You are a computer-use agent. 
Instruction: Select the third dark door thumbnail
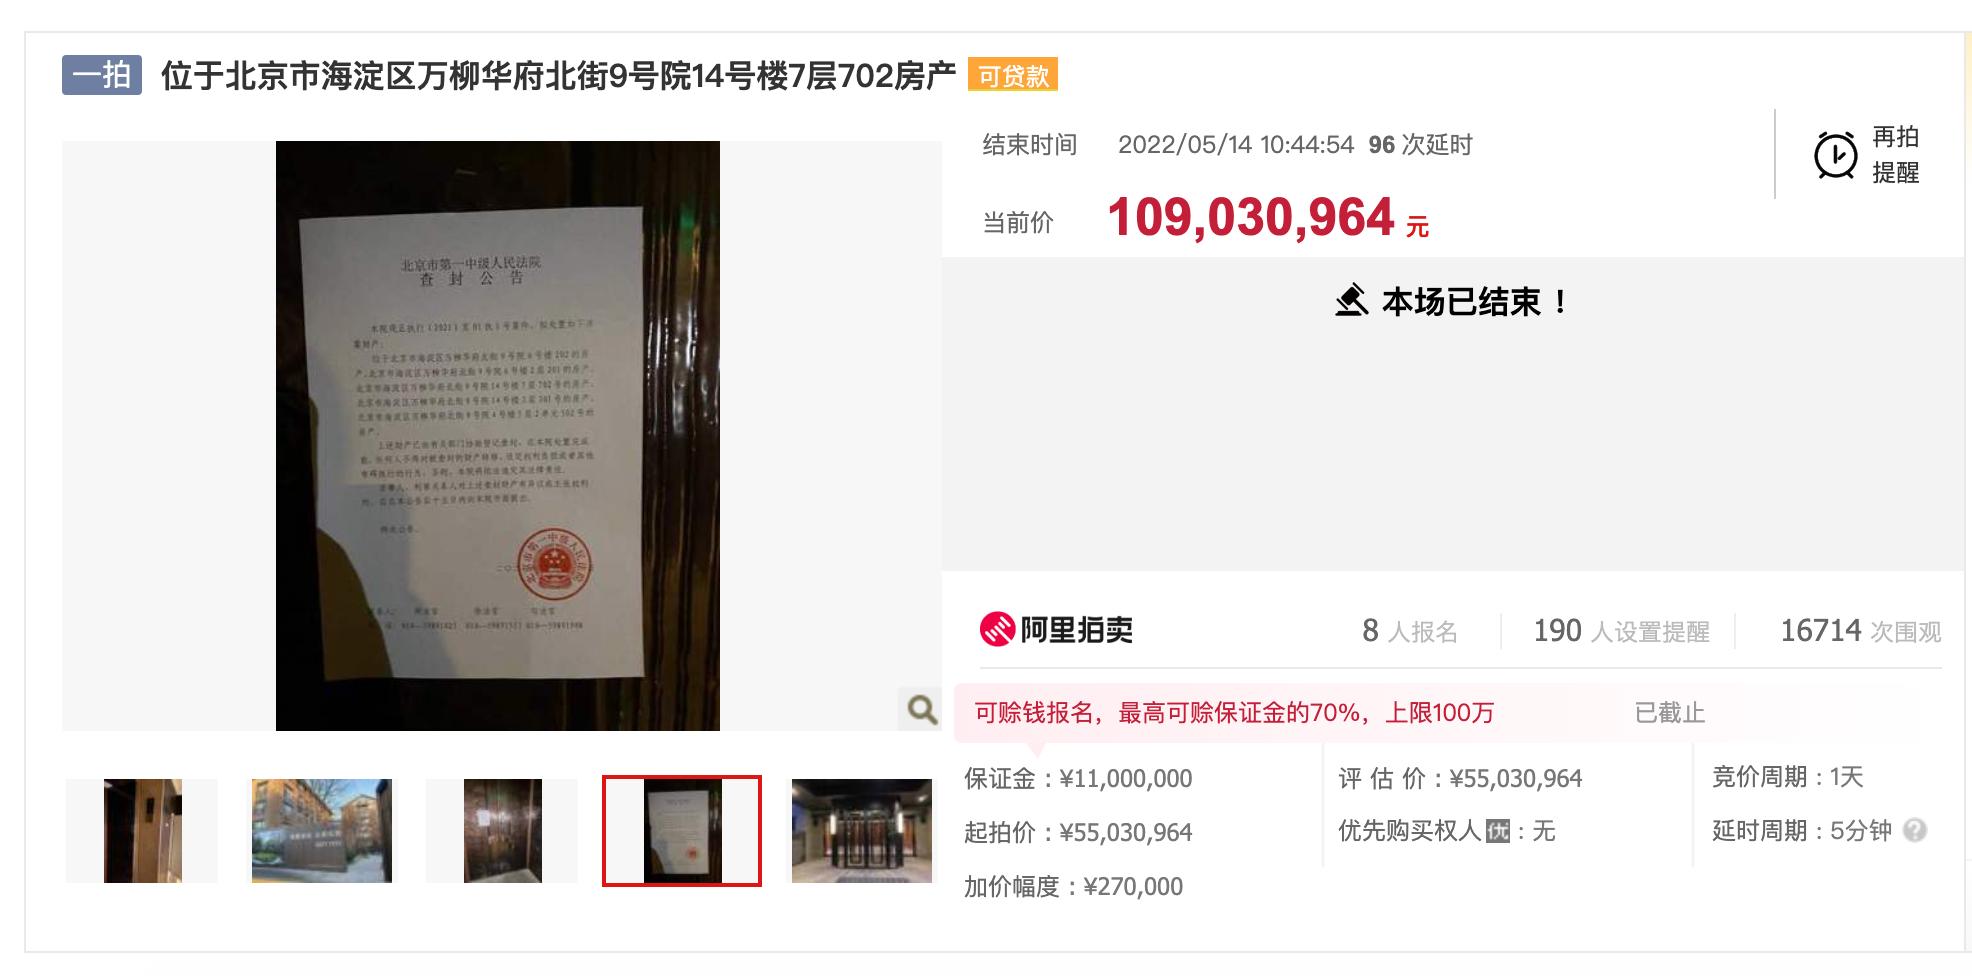coord(502,831)
